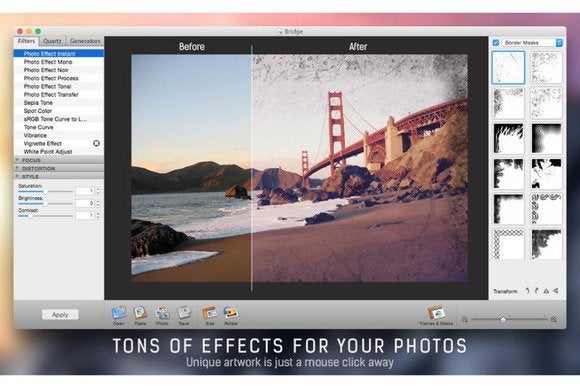
Task: Select the highlighted scratches border mask thumbnail
Action: [x=508, y=67]
